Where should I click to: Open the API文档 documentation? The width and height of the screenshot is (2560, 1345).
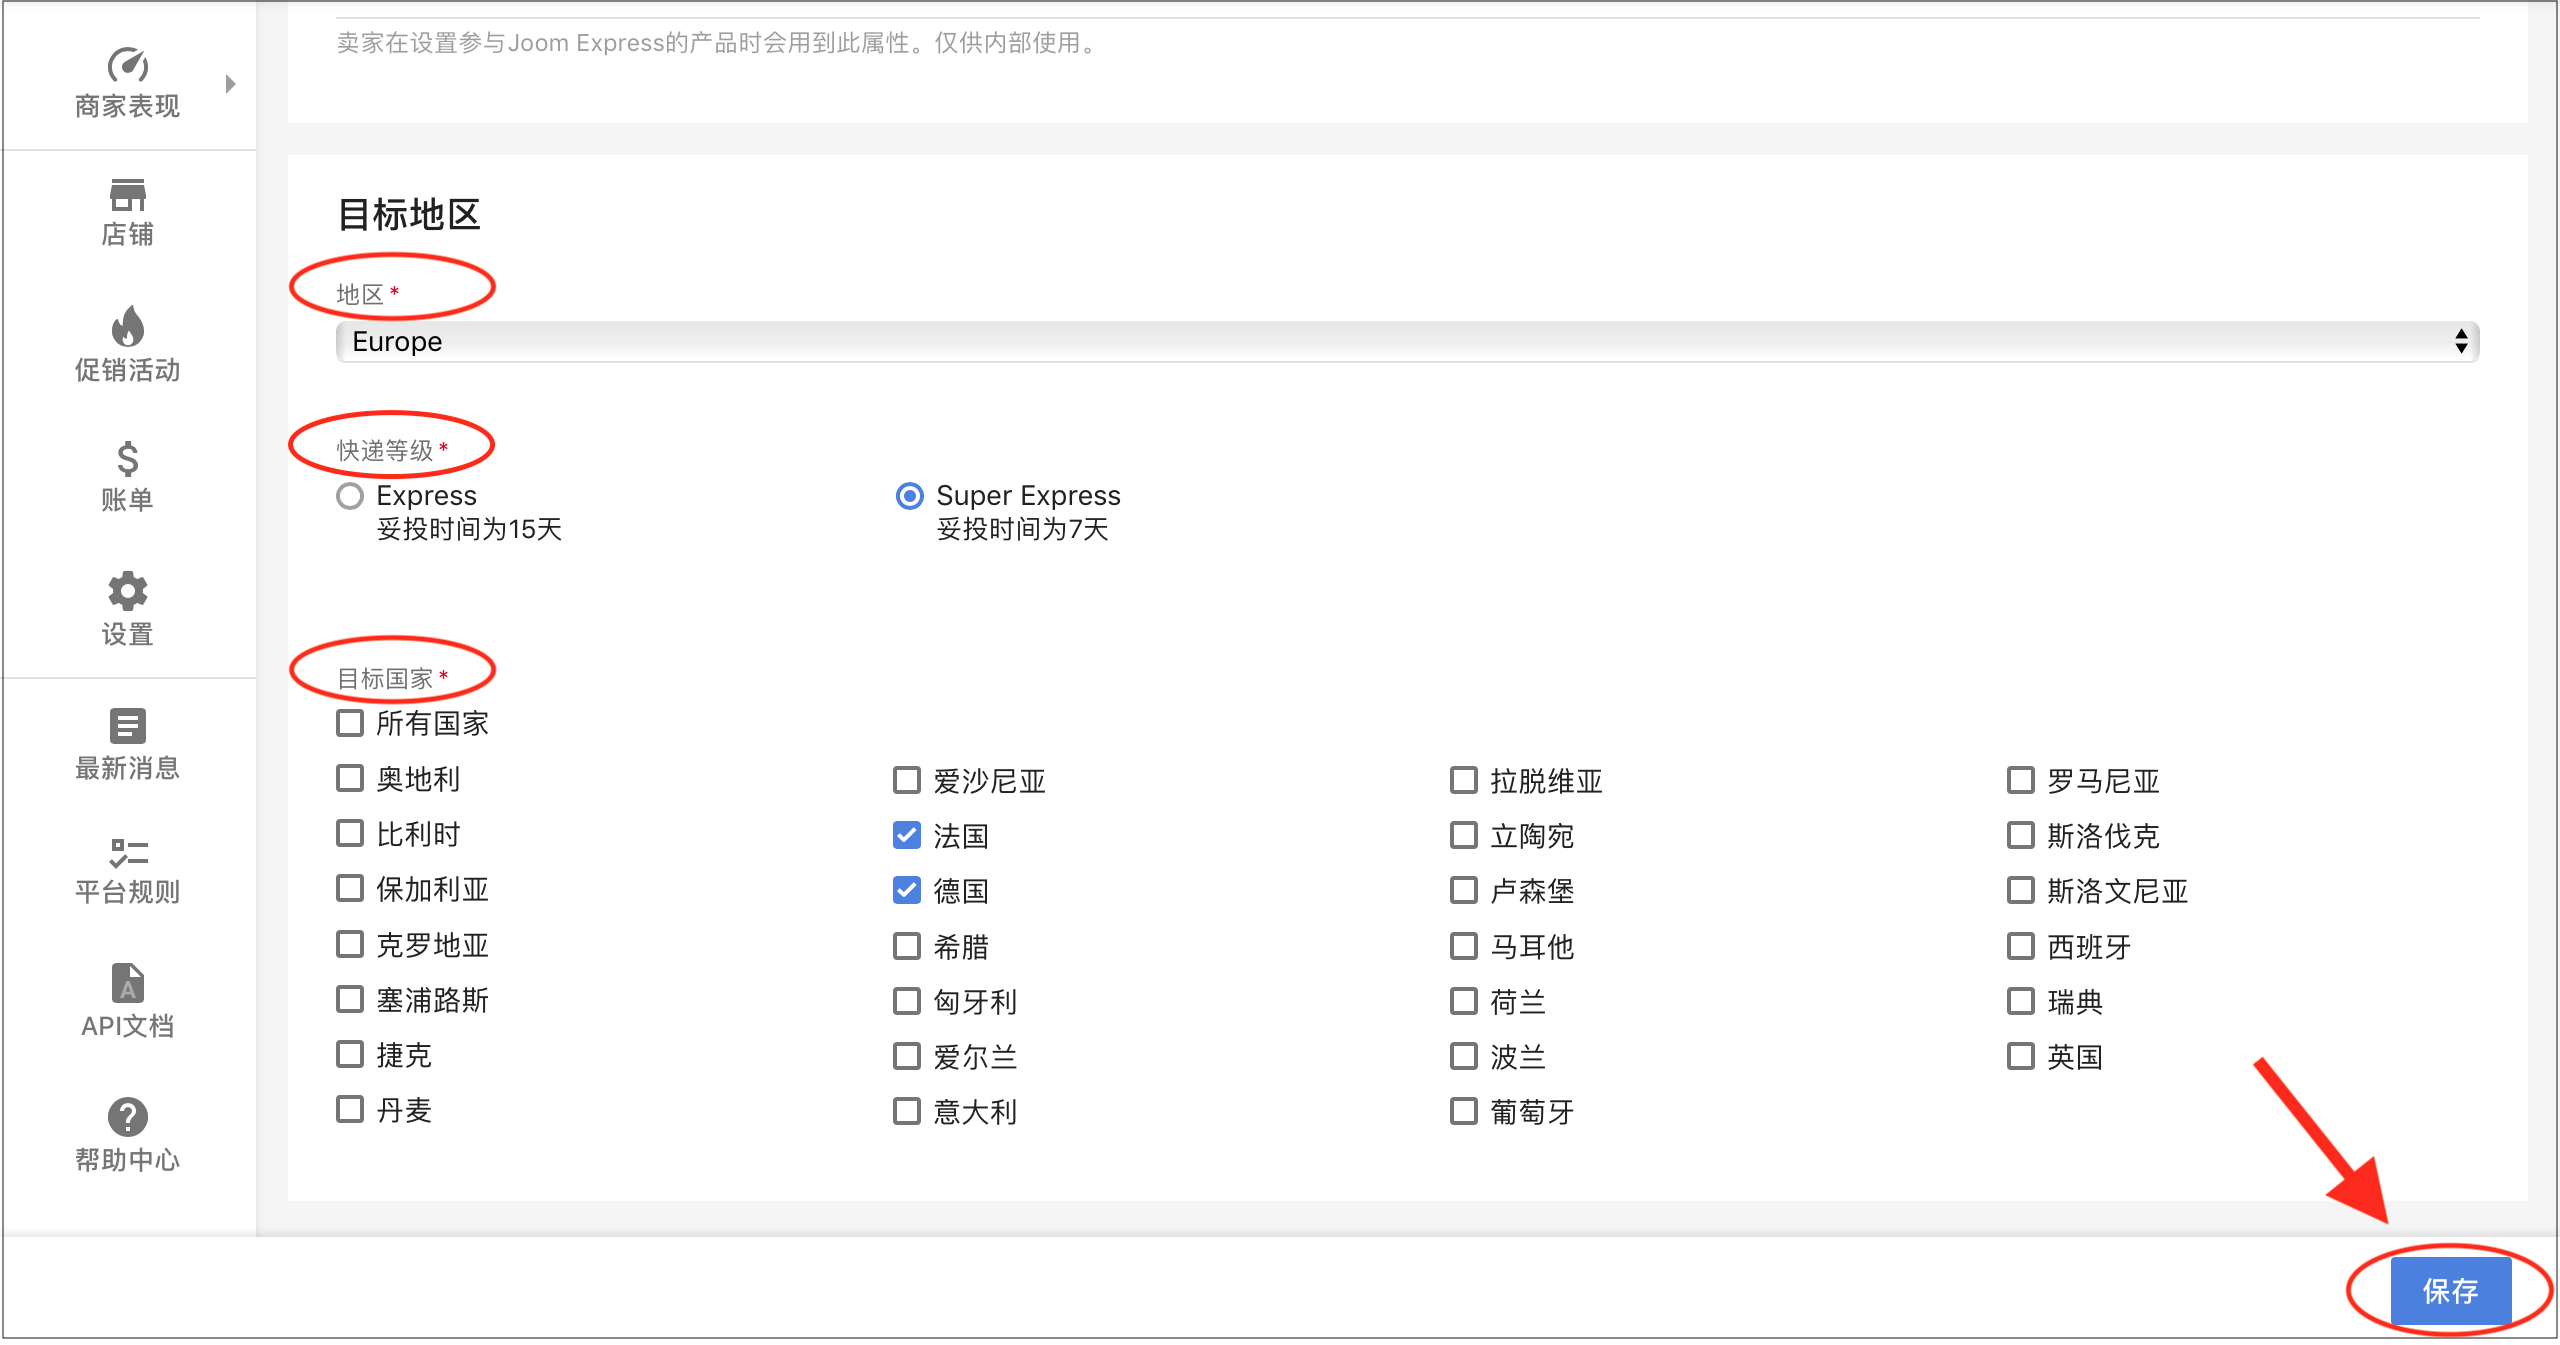click(x=127, y=1000)
